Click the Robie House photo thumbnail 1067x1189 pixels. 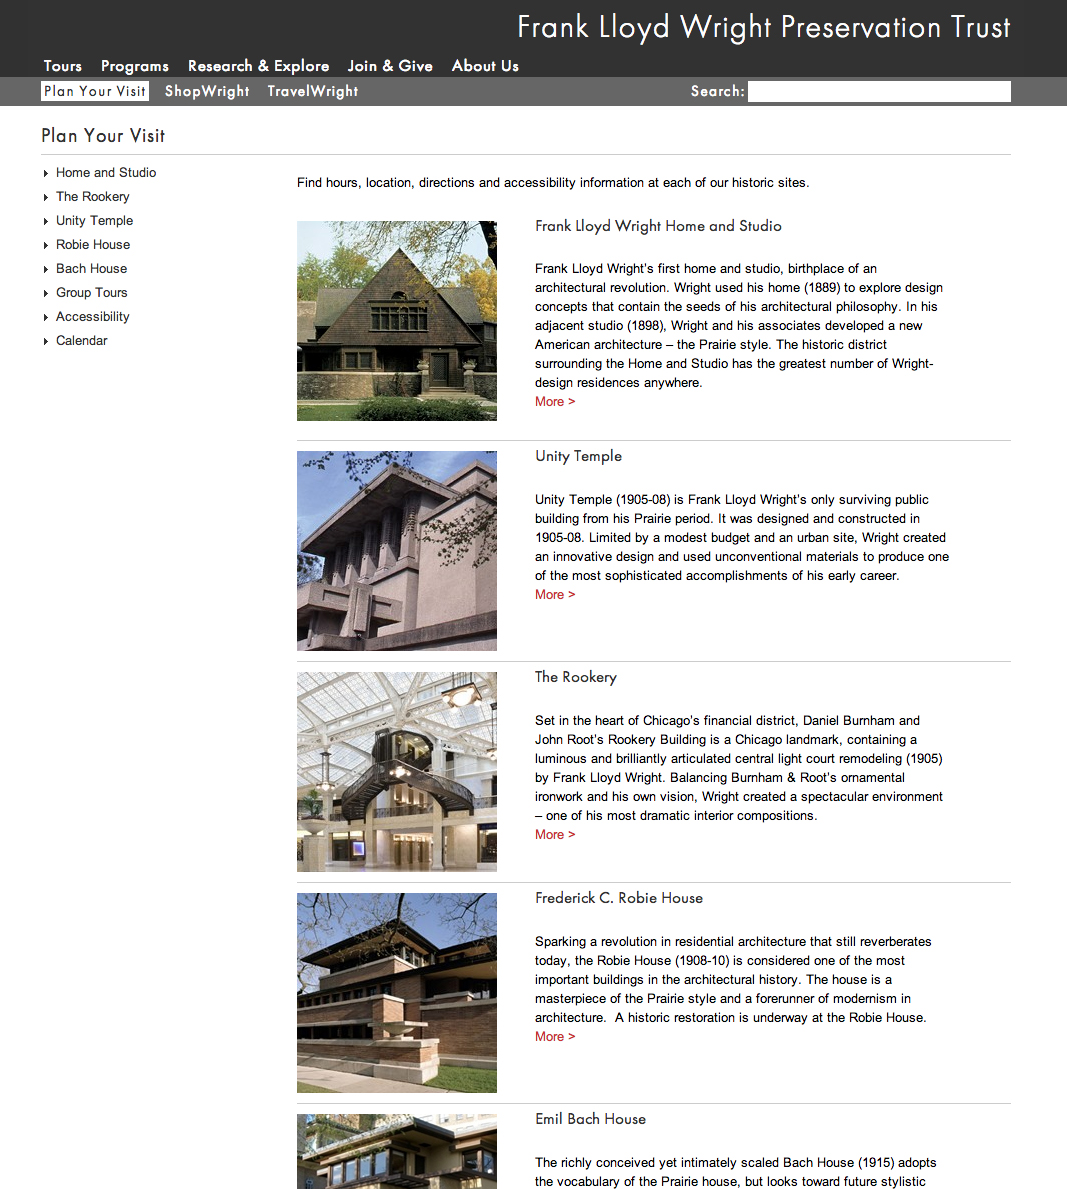click(397, 993)
